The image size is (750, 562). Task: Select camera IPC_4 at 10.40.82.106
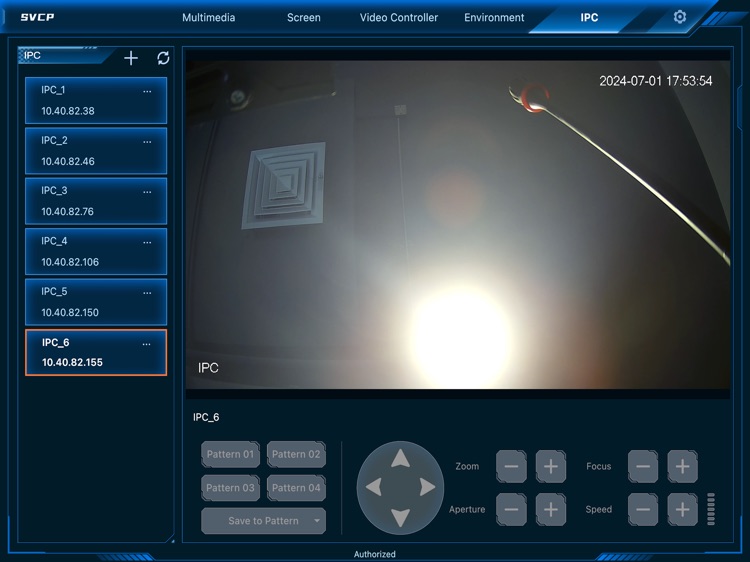point(96,252)
